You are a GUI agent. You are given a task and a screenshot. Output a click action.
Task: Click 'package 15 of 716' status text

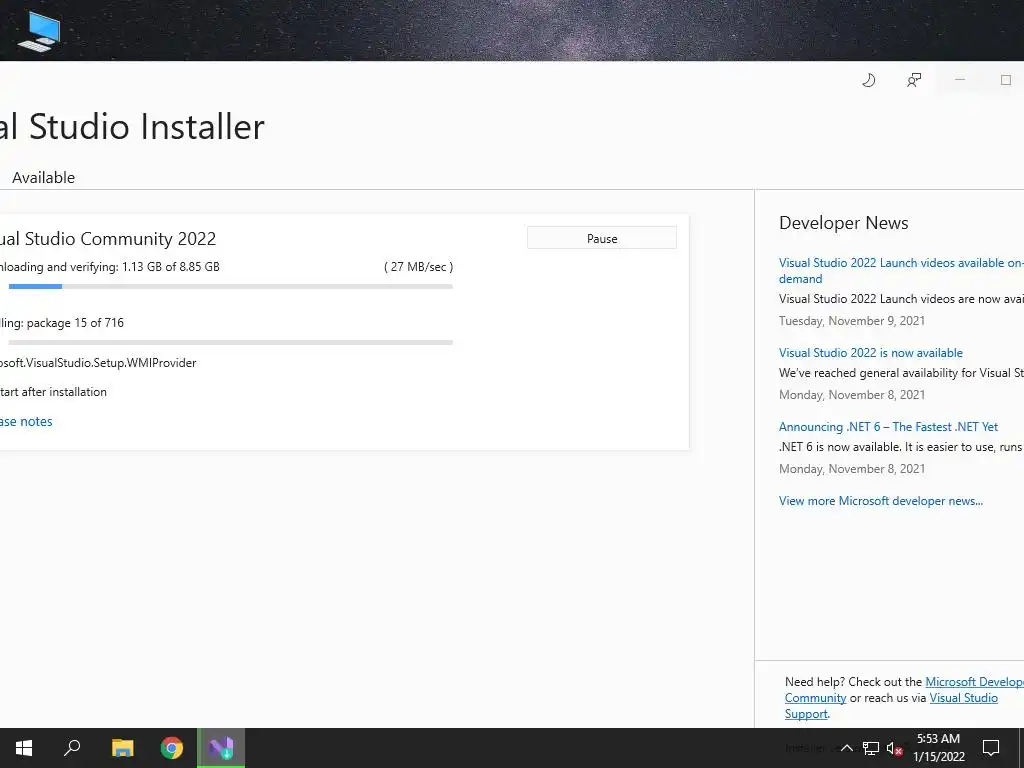coord(75,323)
